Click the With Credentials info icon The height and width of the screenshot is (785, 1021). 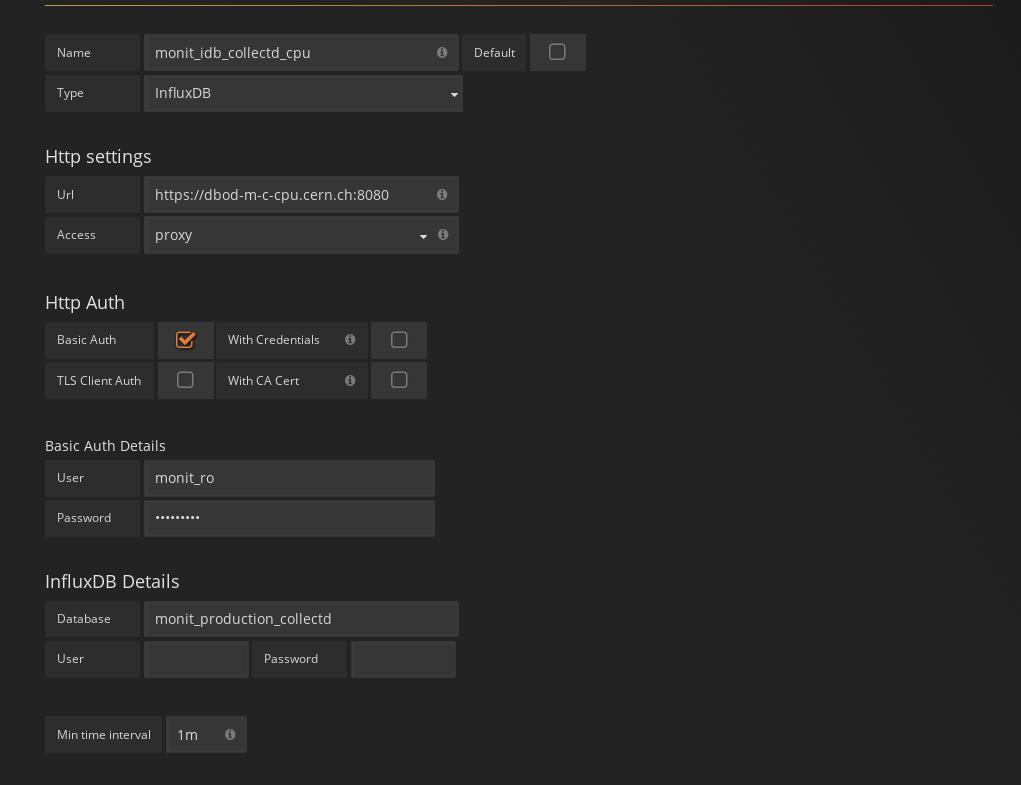pyautogui.click(x=350, y=340)
